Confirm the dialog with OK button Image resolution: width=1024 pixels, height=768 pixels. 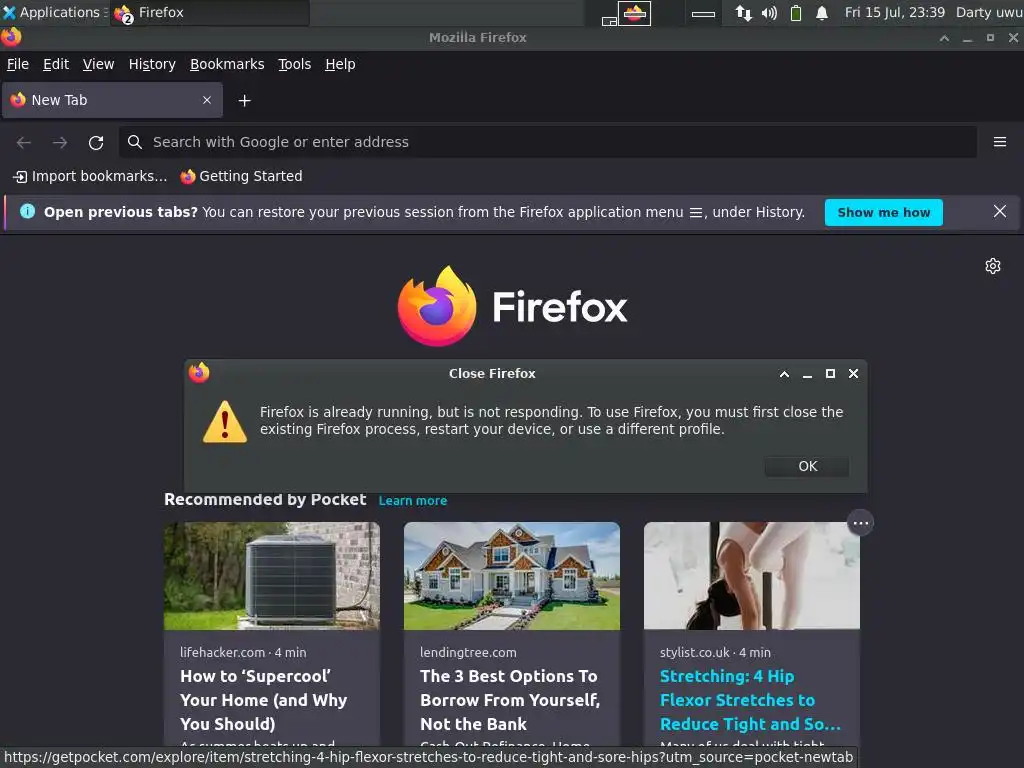(807, 466)
